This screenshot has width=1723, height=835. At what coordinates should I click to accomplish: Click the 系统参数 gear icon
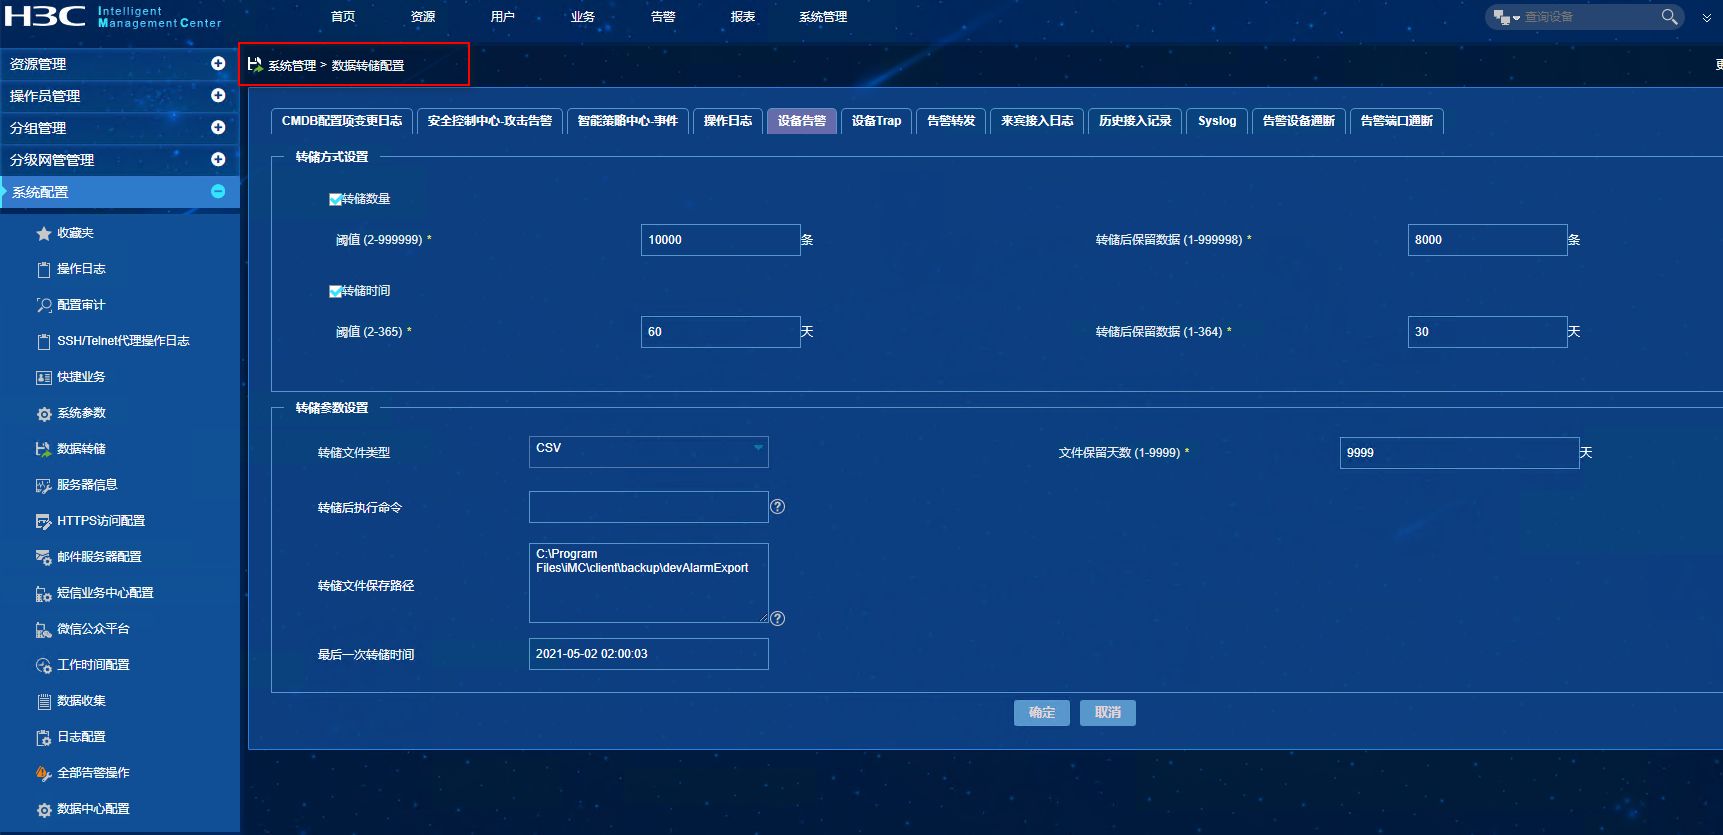44,414
